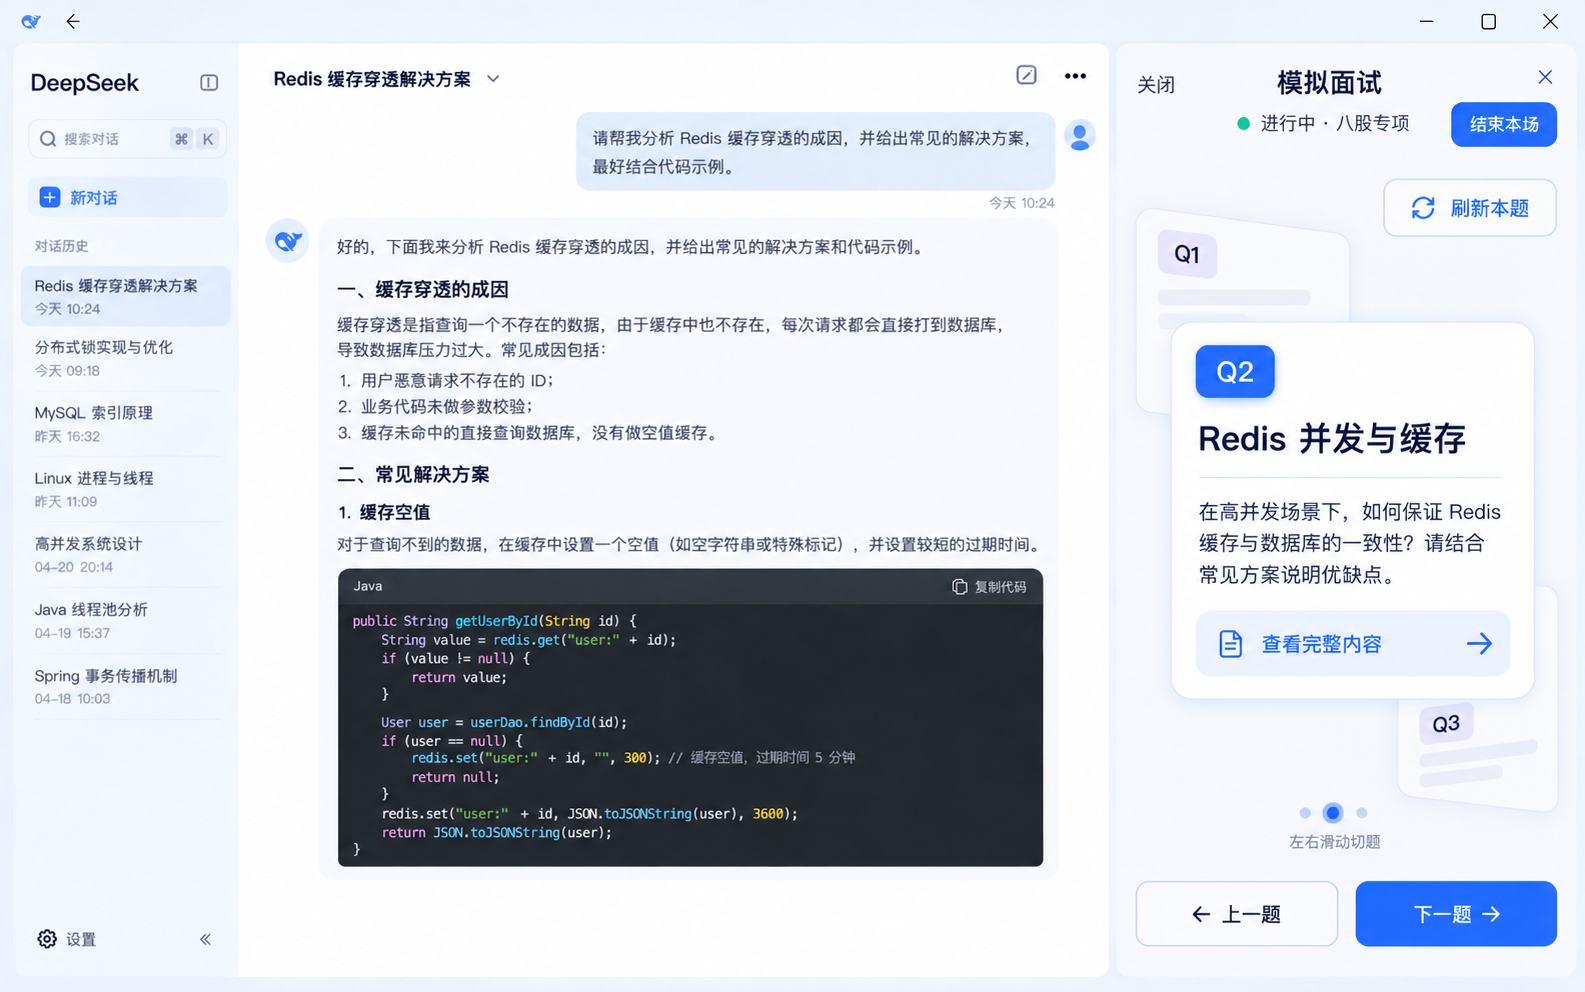Image resolution: width=1585 pixels, height=992 pixels.
Task: Open the Linux 进程与线程 conversation
Action: pyautogui.click(x=126, y=489)
